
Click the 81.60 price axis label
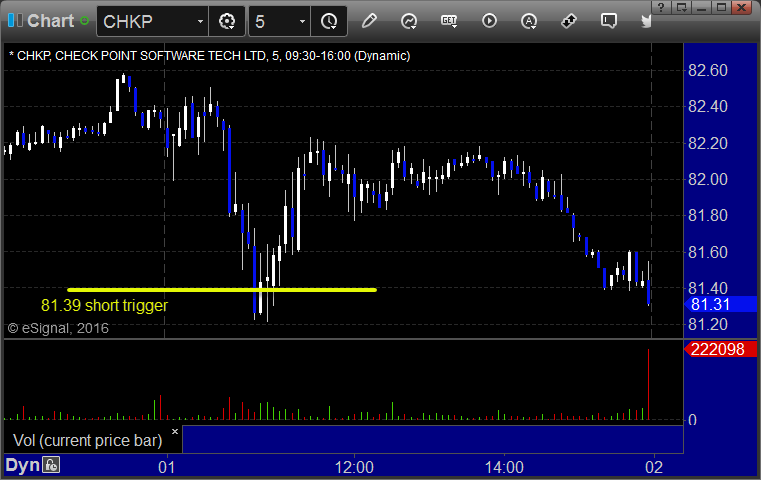[x=708, y=252]
